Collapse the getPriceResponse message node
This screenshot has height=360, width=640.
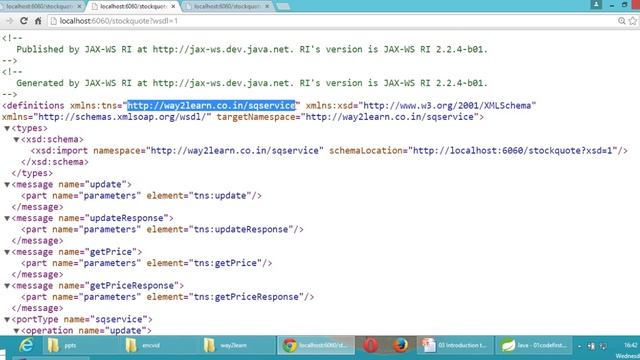7,286
